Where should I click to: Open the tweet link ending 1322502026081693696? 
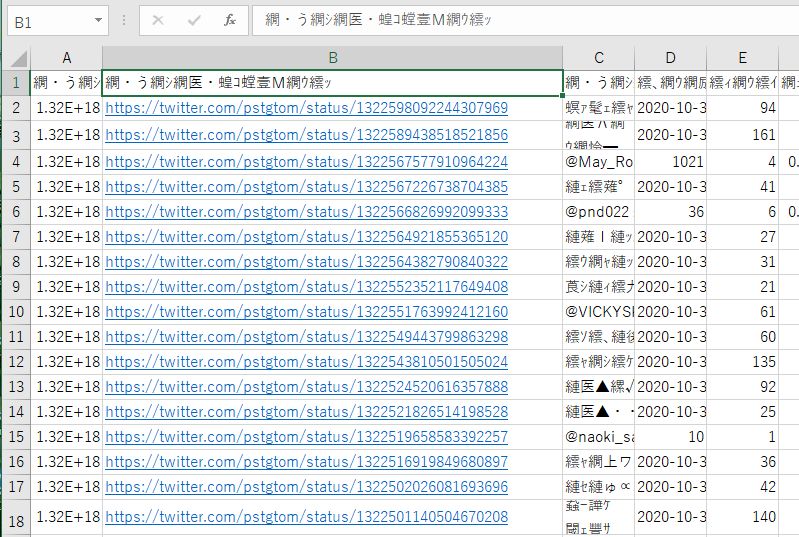[307, 487]
